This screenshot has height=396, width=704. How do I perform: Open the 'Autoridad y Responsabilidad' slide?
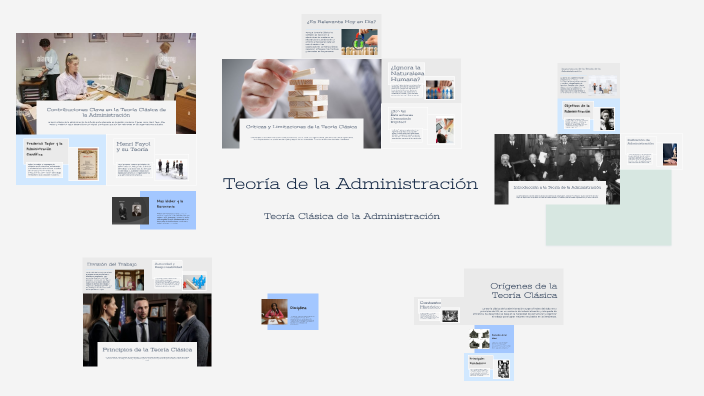click(x=180, y=275)
